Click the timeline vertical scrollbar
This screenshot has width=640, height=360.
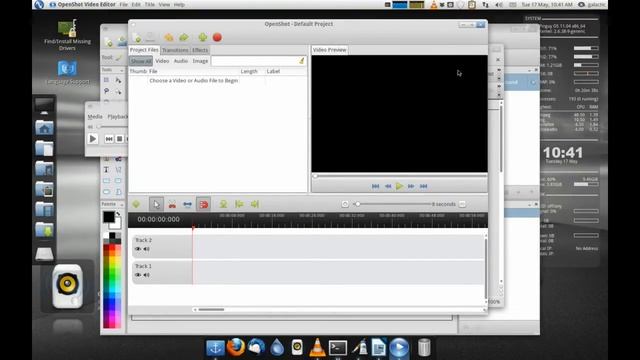pyautogui.click(x=486, y=268)
